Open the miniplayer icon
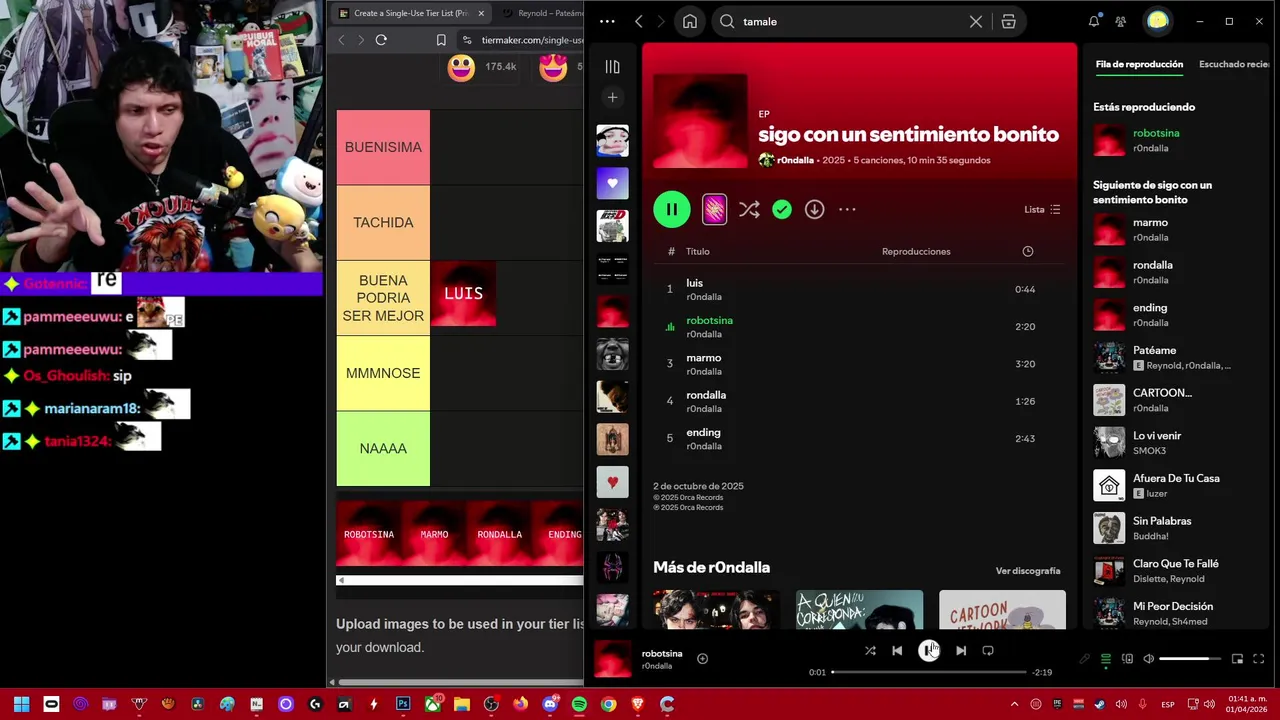The image size is (1280, 720). click(1237, 659)
